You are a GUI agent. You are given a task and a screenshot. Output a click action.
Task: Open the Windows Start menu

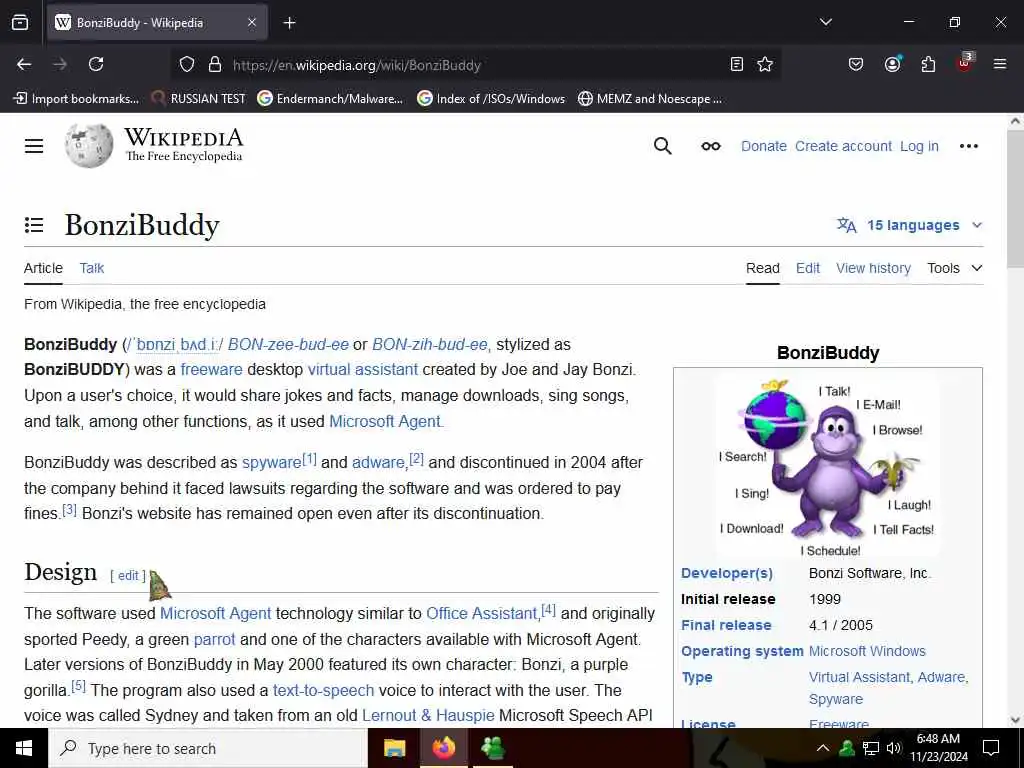coord(24,748)
